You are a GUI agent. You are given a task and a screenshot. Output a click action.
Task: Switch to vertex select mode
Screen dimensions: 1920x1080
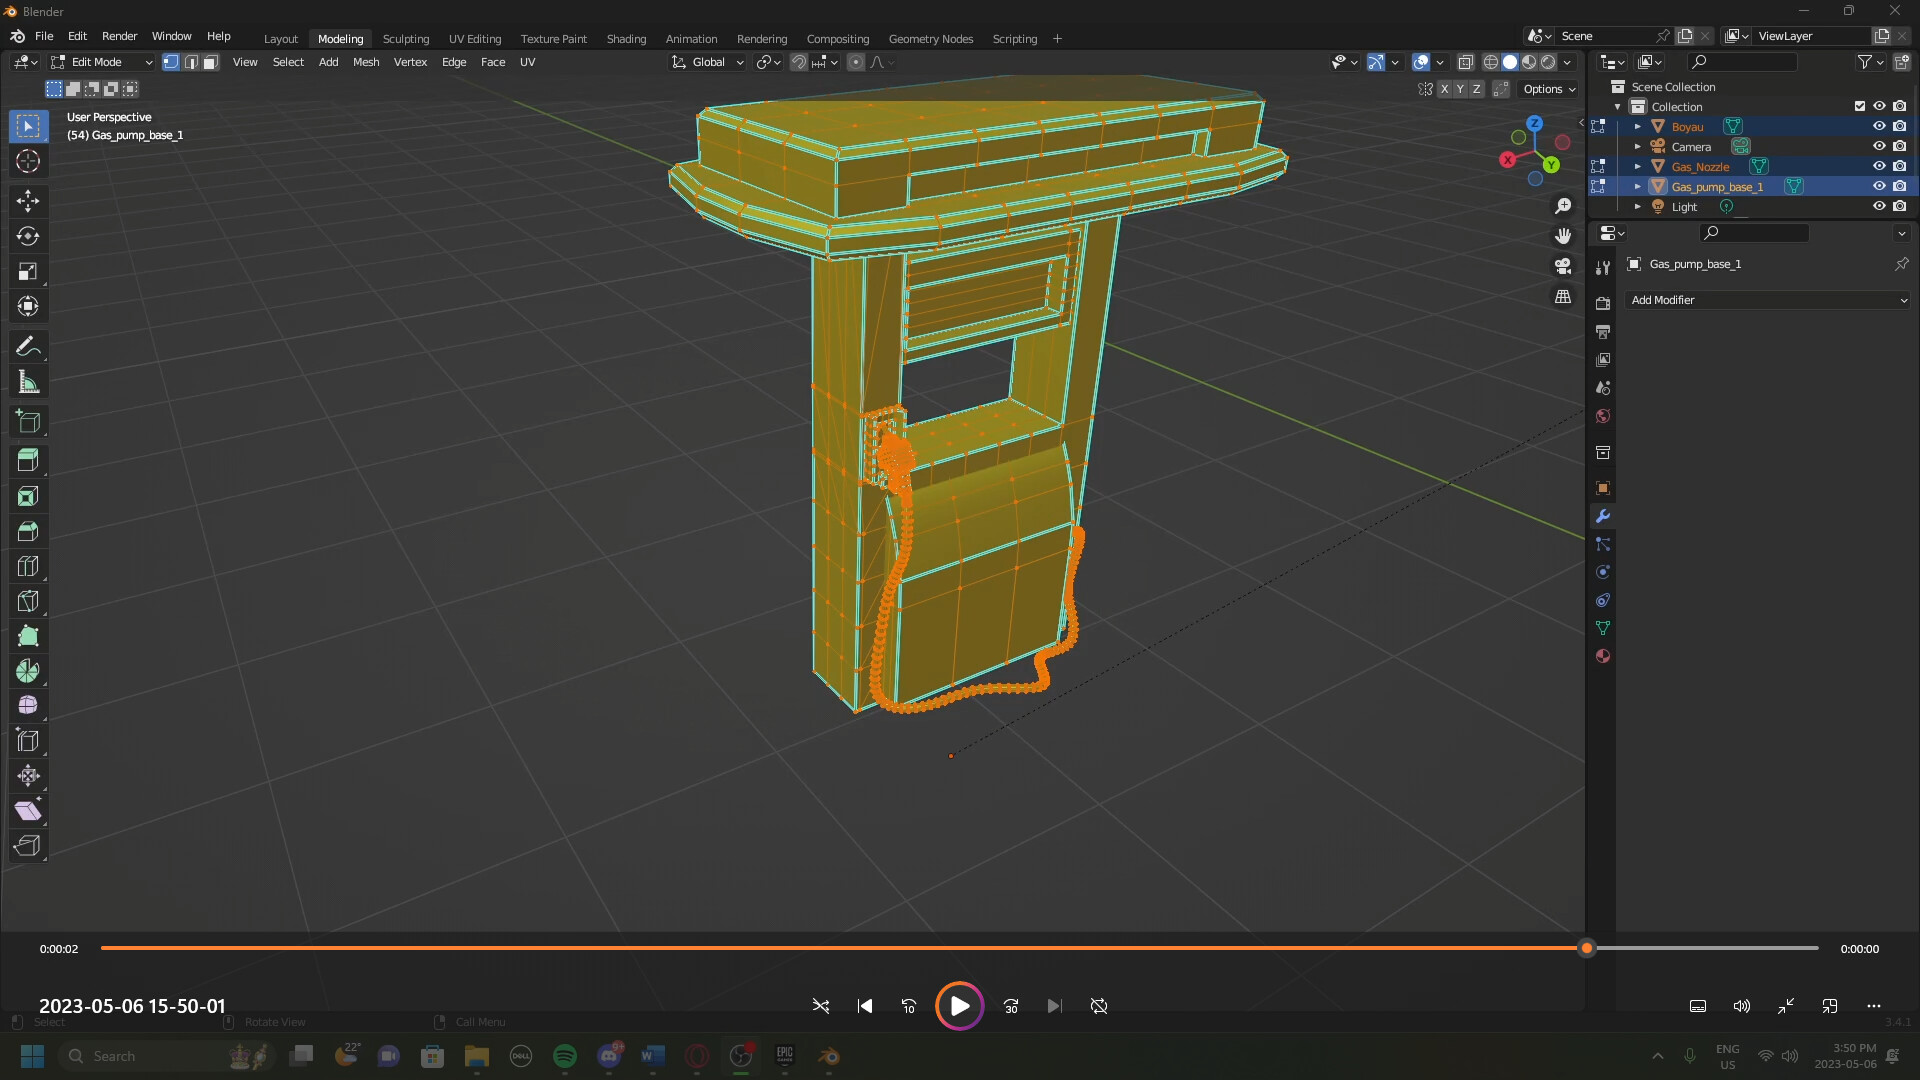point(170,62)
